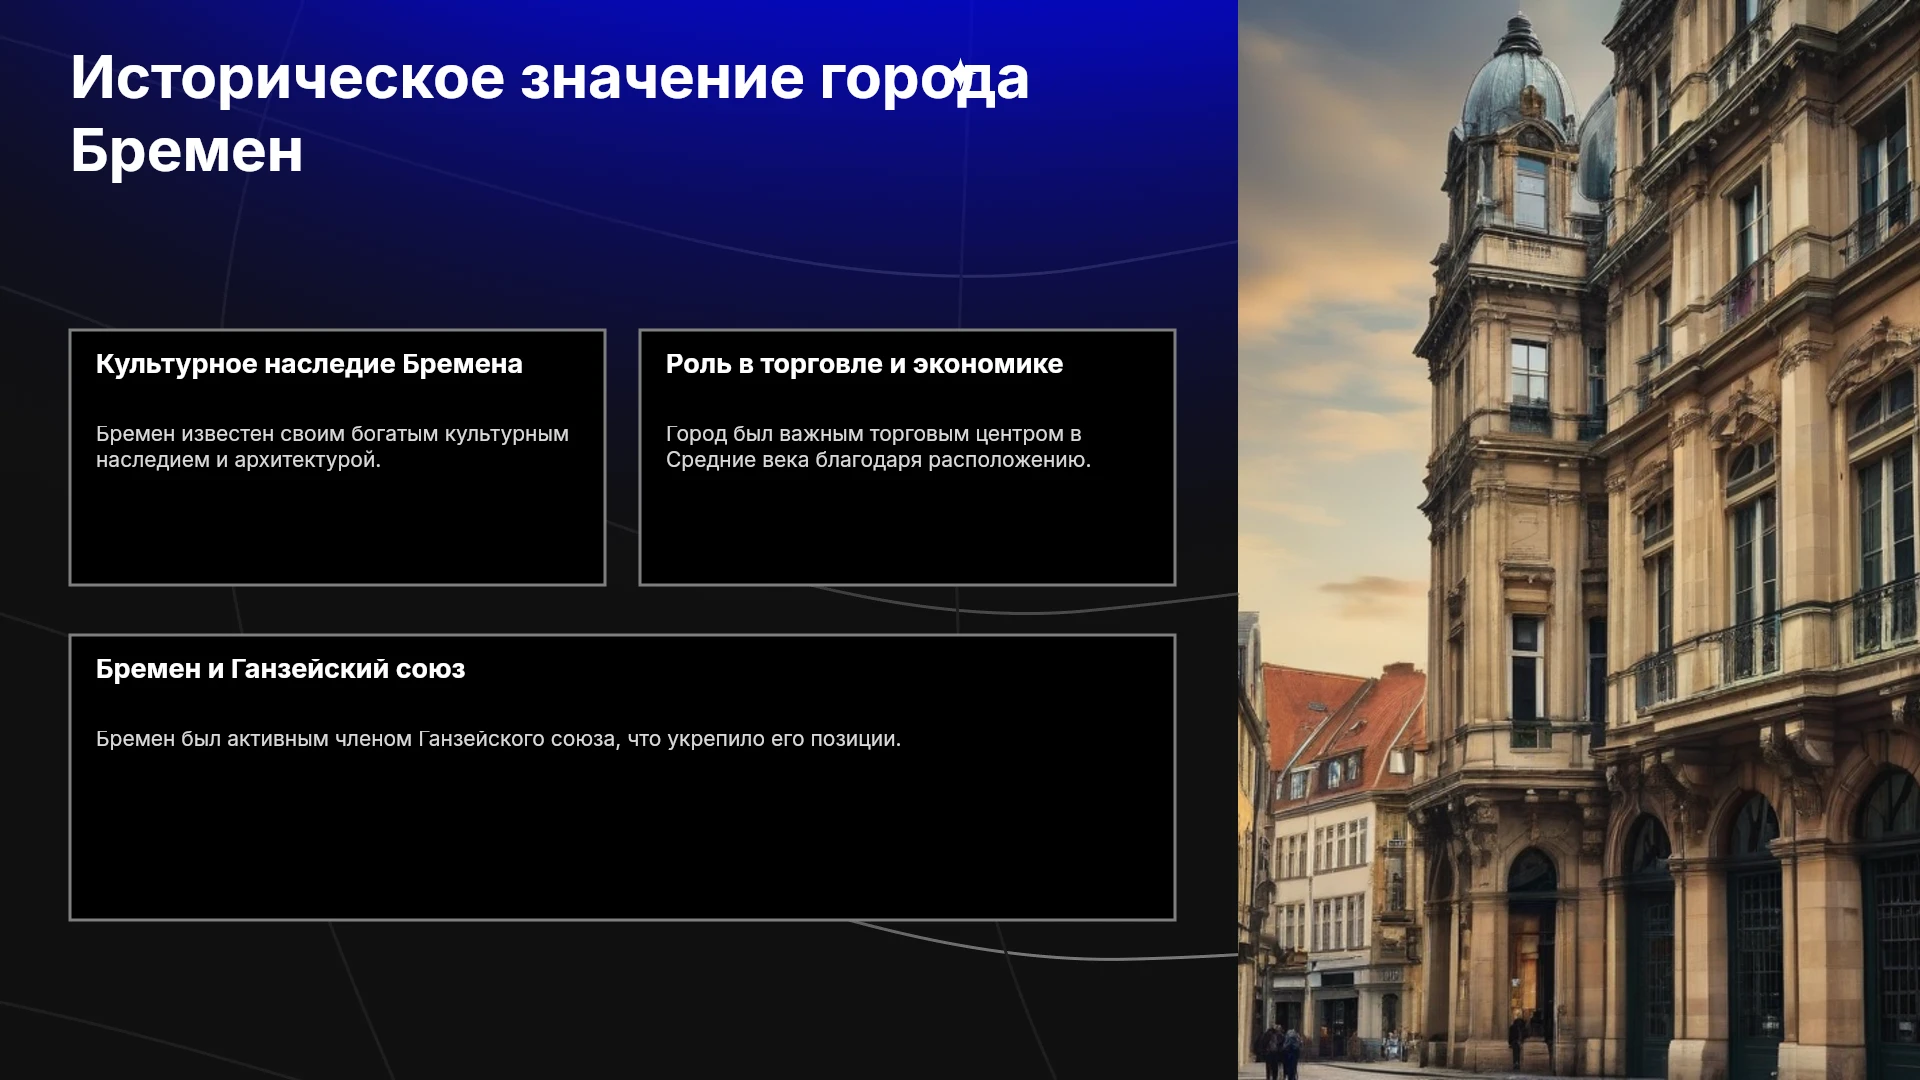Click the empty lower area of the Hanseatic League card

622,840
